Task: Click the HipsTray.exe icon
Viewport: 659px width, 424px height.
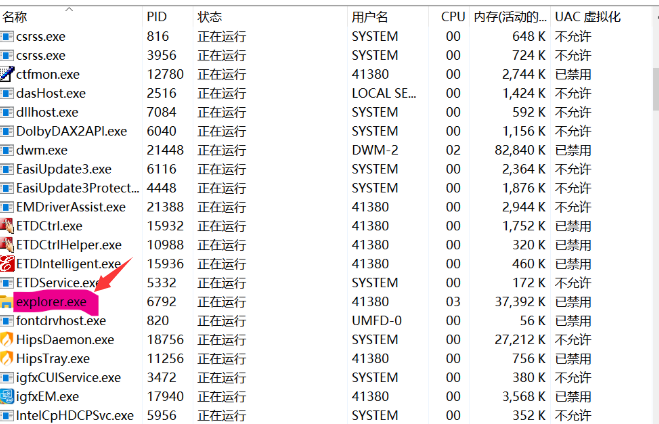Action: point(7,359)
